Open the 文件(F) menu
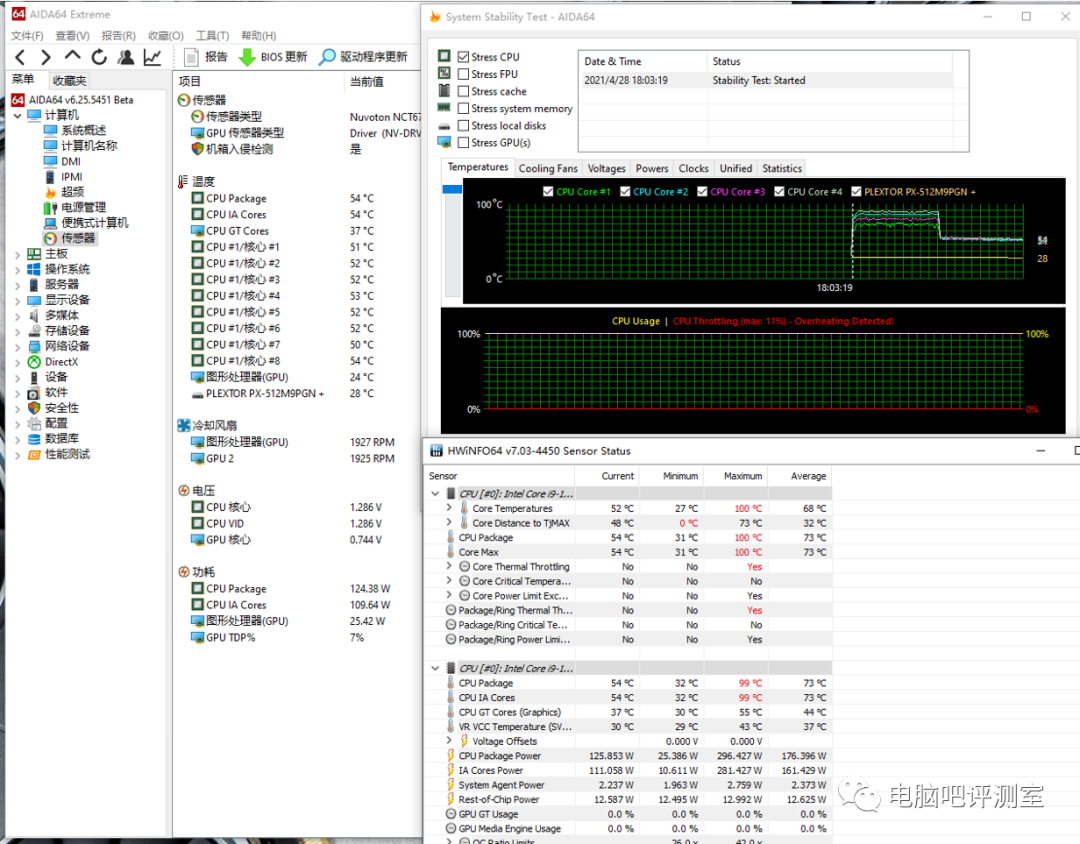1080x844 pixels. tap(27, 35)
